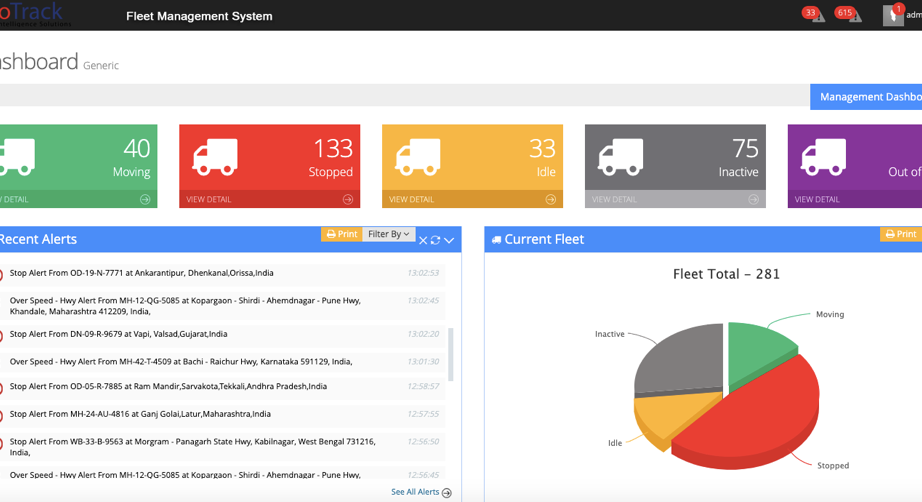Click the truck icon on Idle card

(x=418, y=157)
